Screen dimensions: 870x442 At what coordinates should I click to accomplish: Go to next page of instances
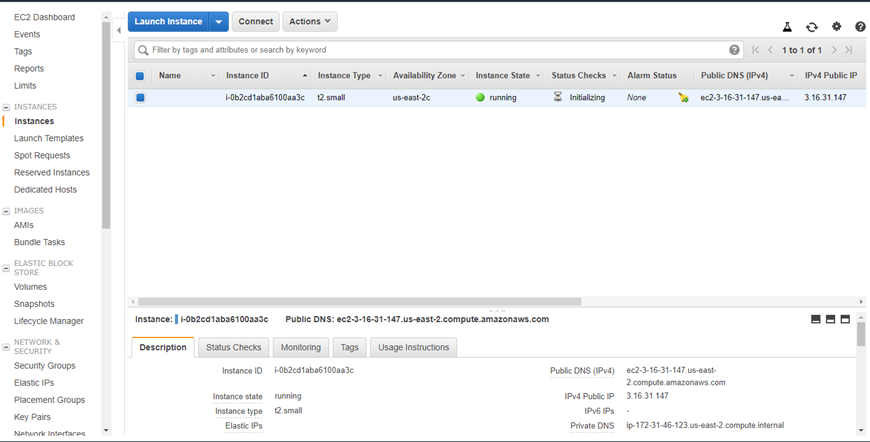[x=834, y=50]
